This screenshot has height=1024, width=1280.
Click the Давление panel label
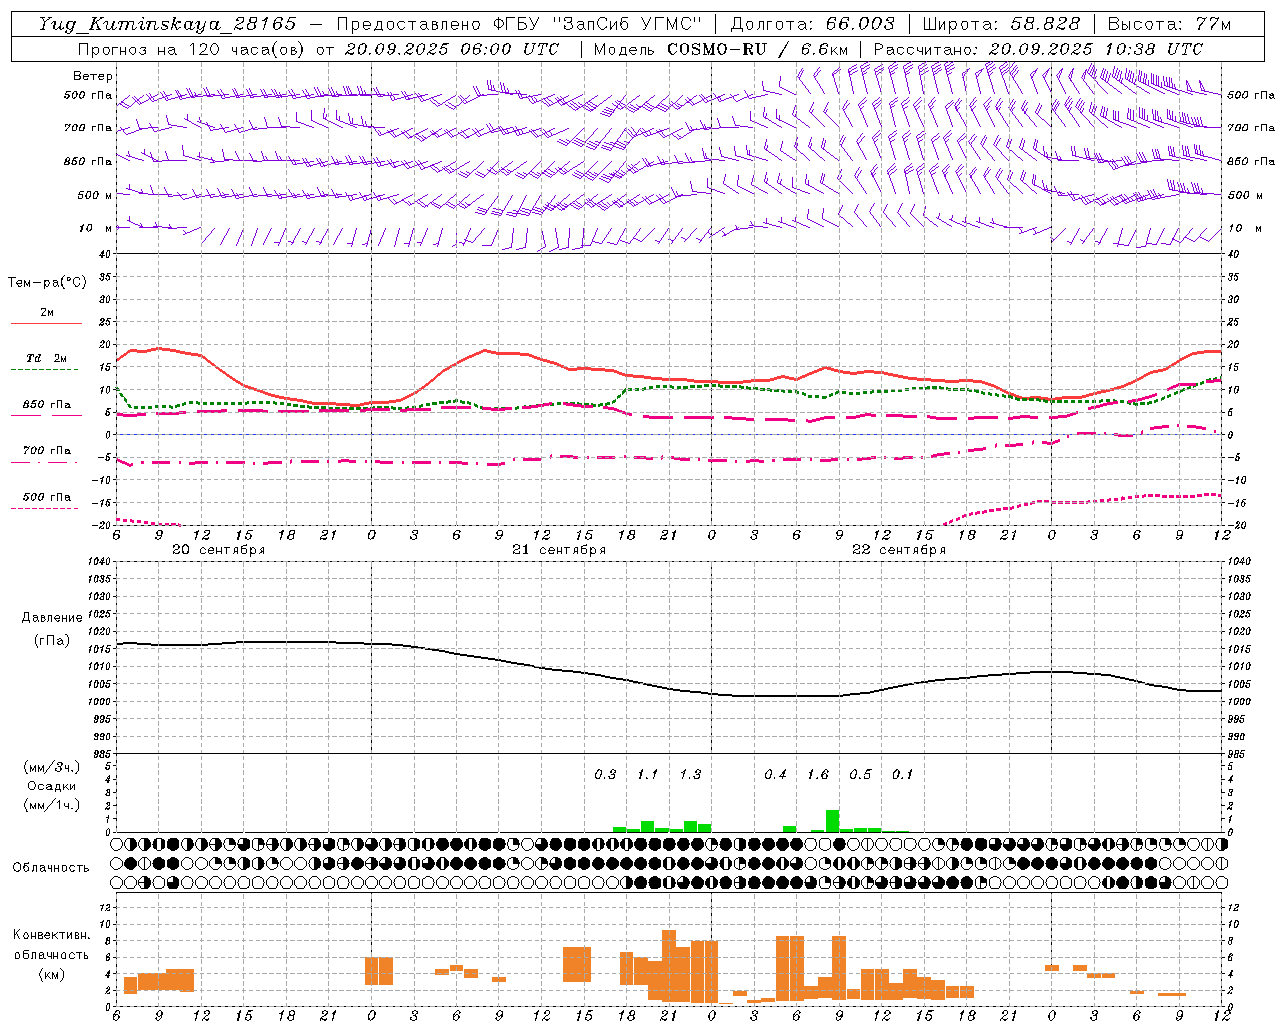pos(52,618)
